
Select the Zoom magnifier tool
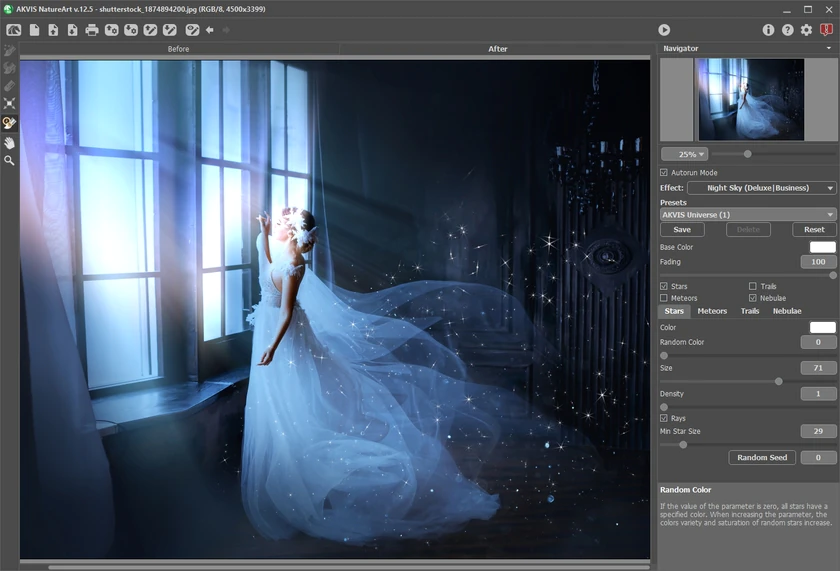tap(9, 160)
